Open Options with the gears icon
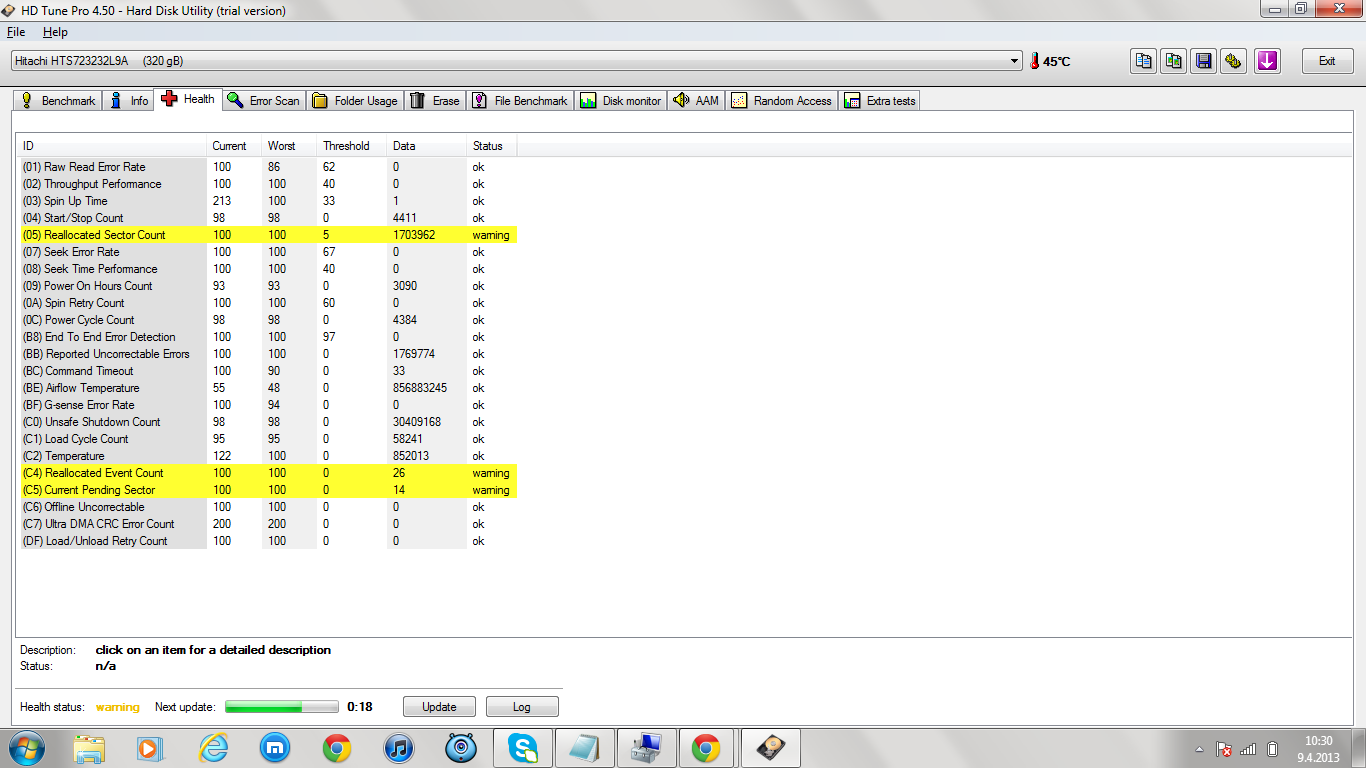 tap(1236, 61)
